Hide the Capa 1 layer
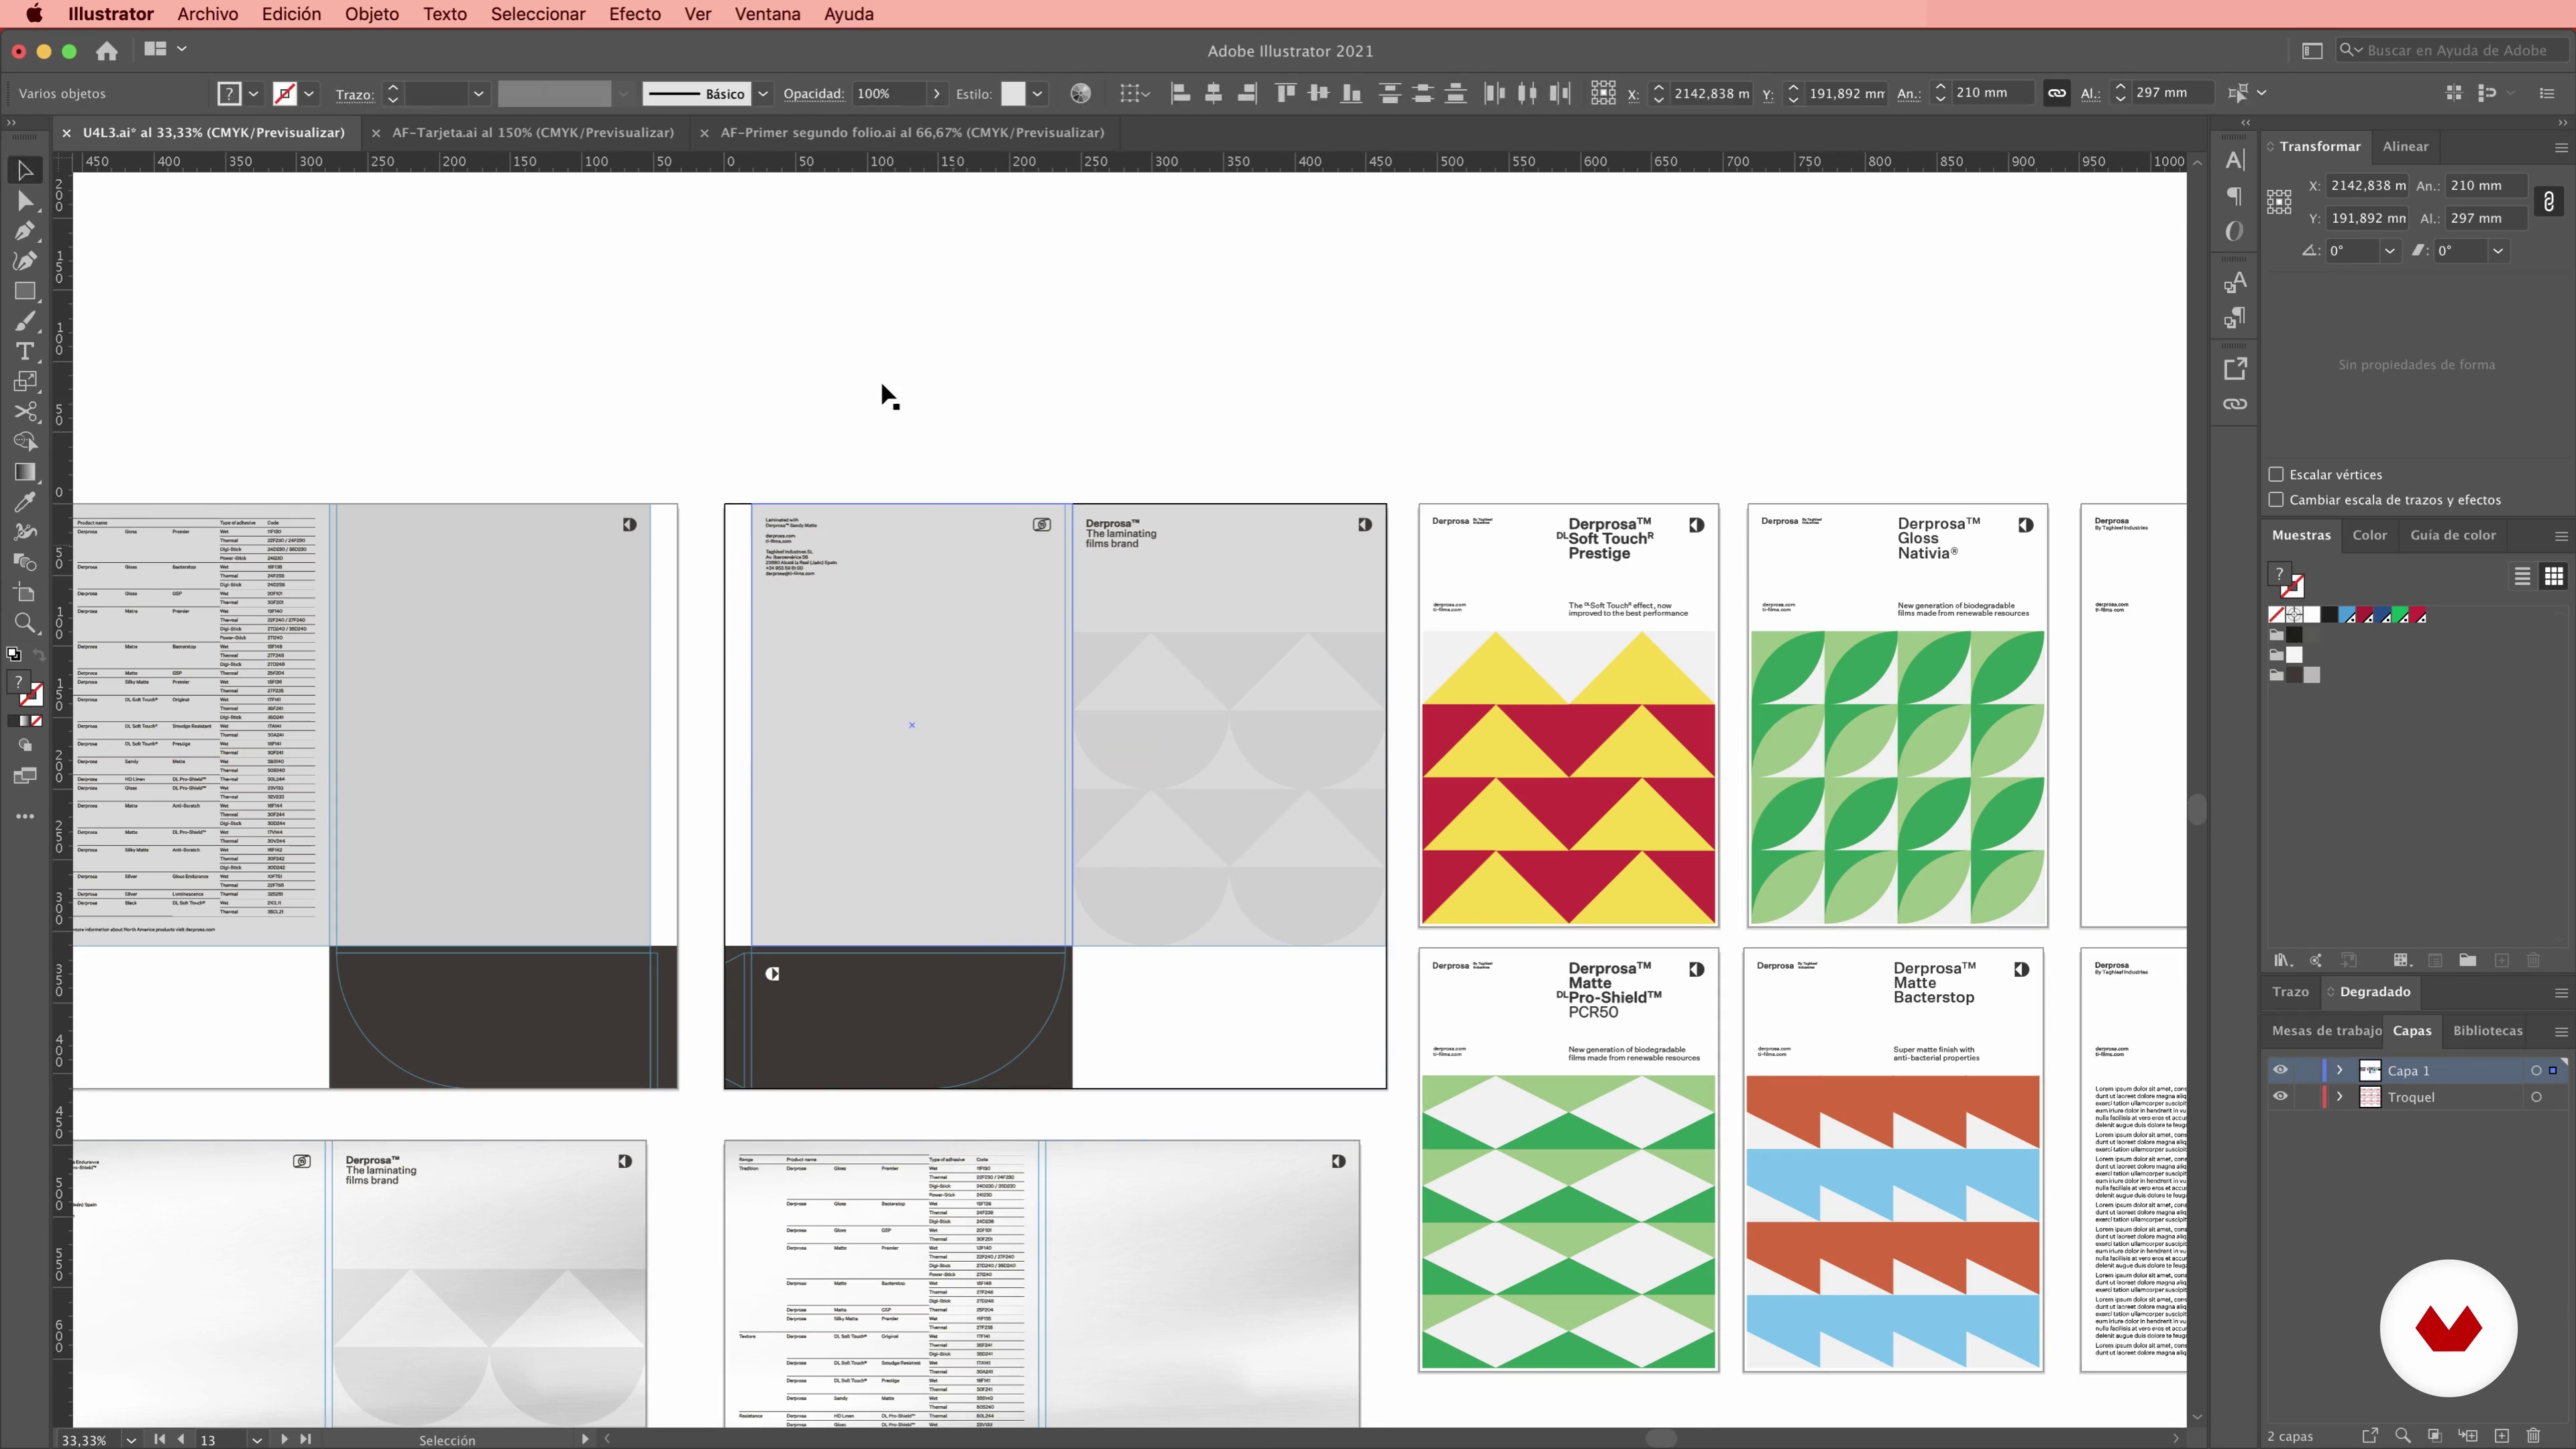This screenshot has height=1449, width=2576. tap(2280, 1070)
